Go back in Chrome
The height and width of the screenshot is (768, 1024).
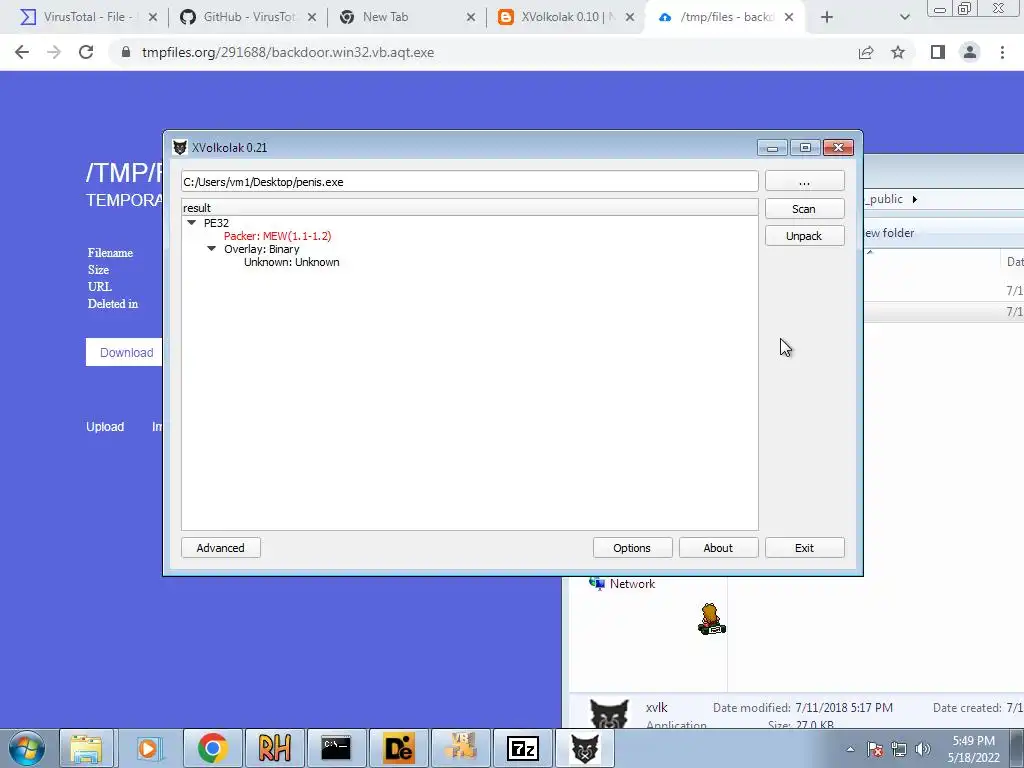tap(22, 52)
